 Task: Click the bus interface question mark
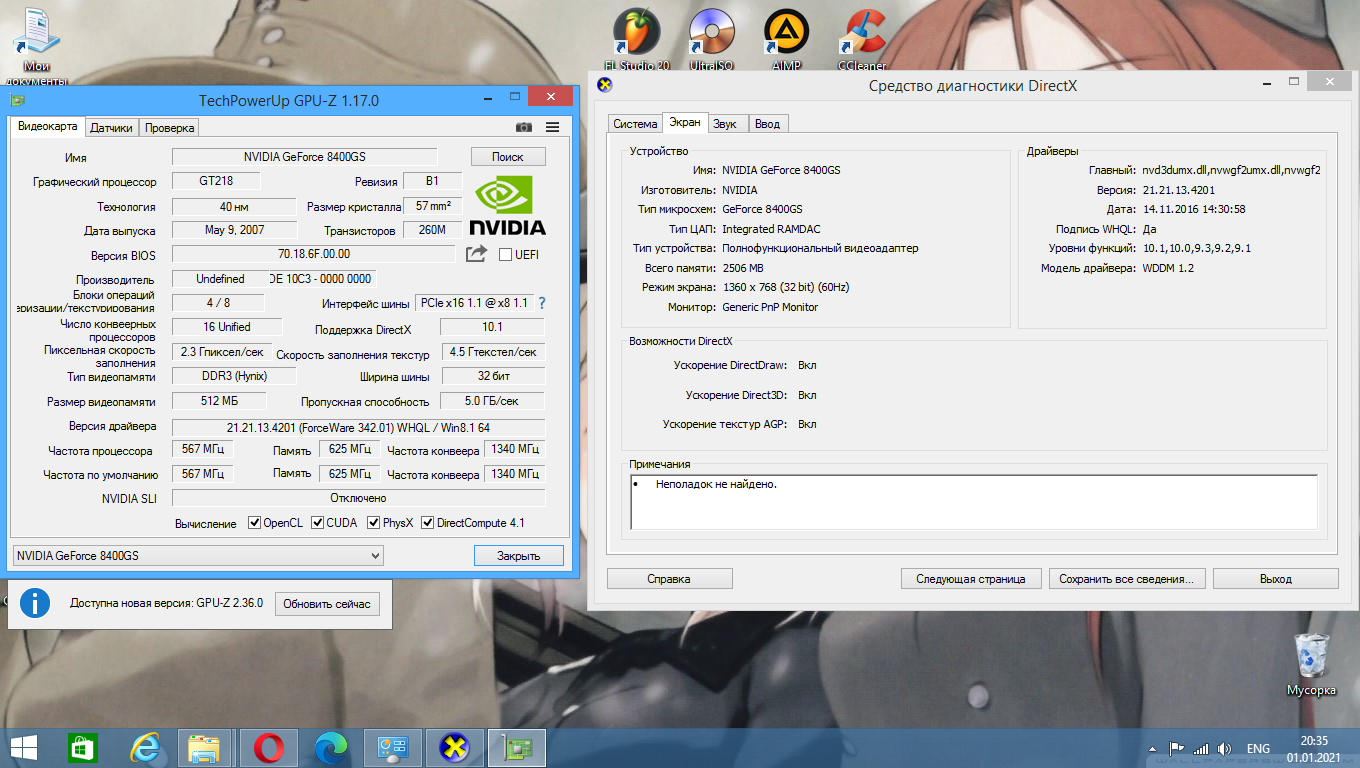point(542,303)
